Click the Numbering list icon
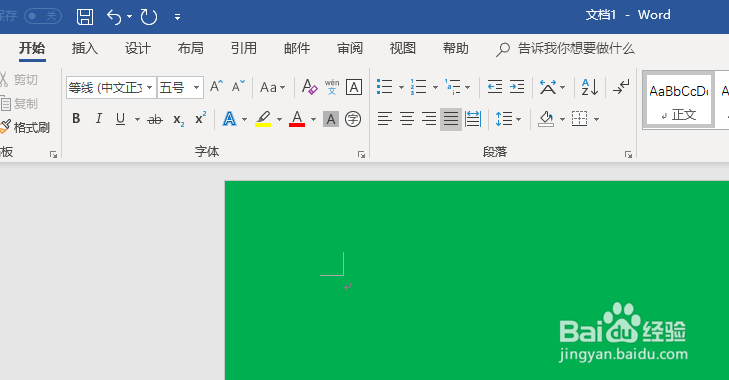 tap(418, 87)
